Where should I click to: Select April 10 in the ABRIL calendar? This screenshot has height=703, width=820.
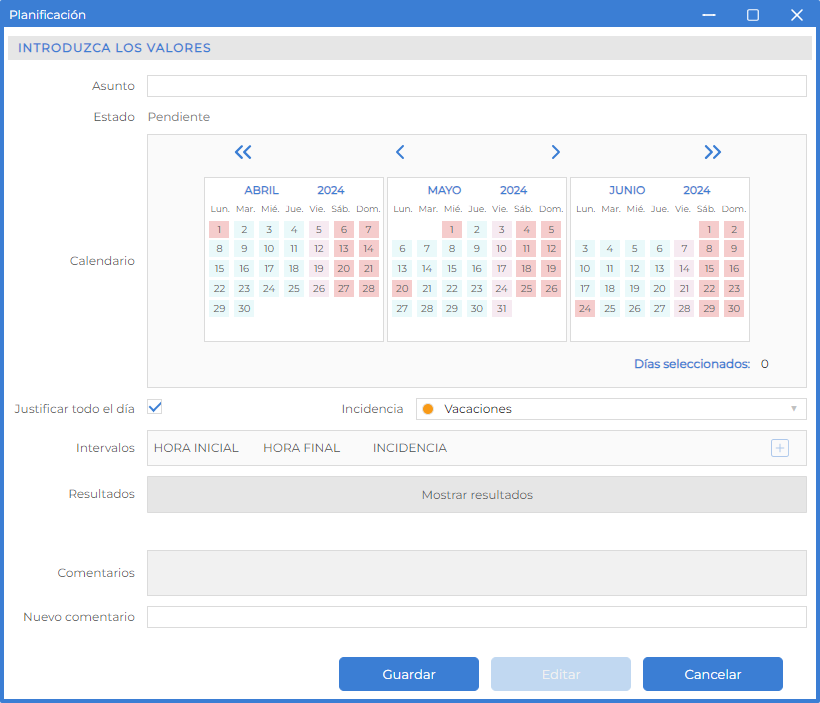tap(269, 249)
